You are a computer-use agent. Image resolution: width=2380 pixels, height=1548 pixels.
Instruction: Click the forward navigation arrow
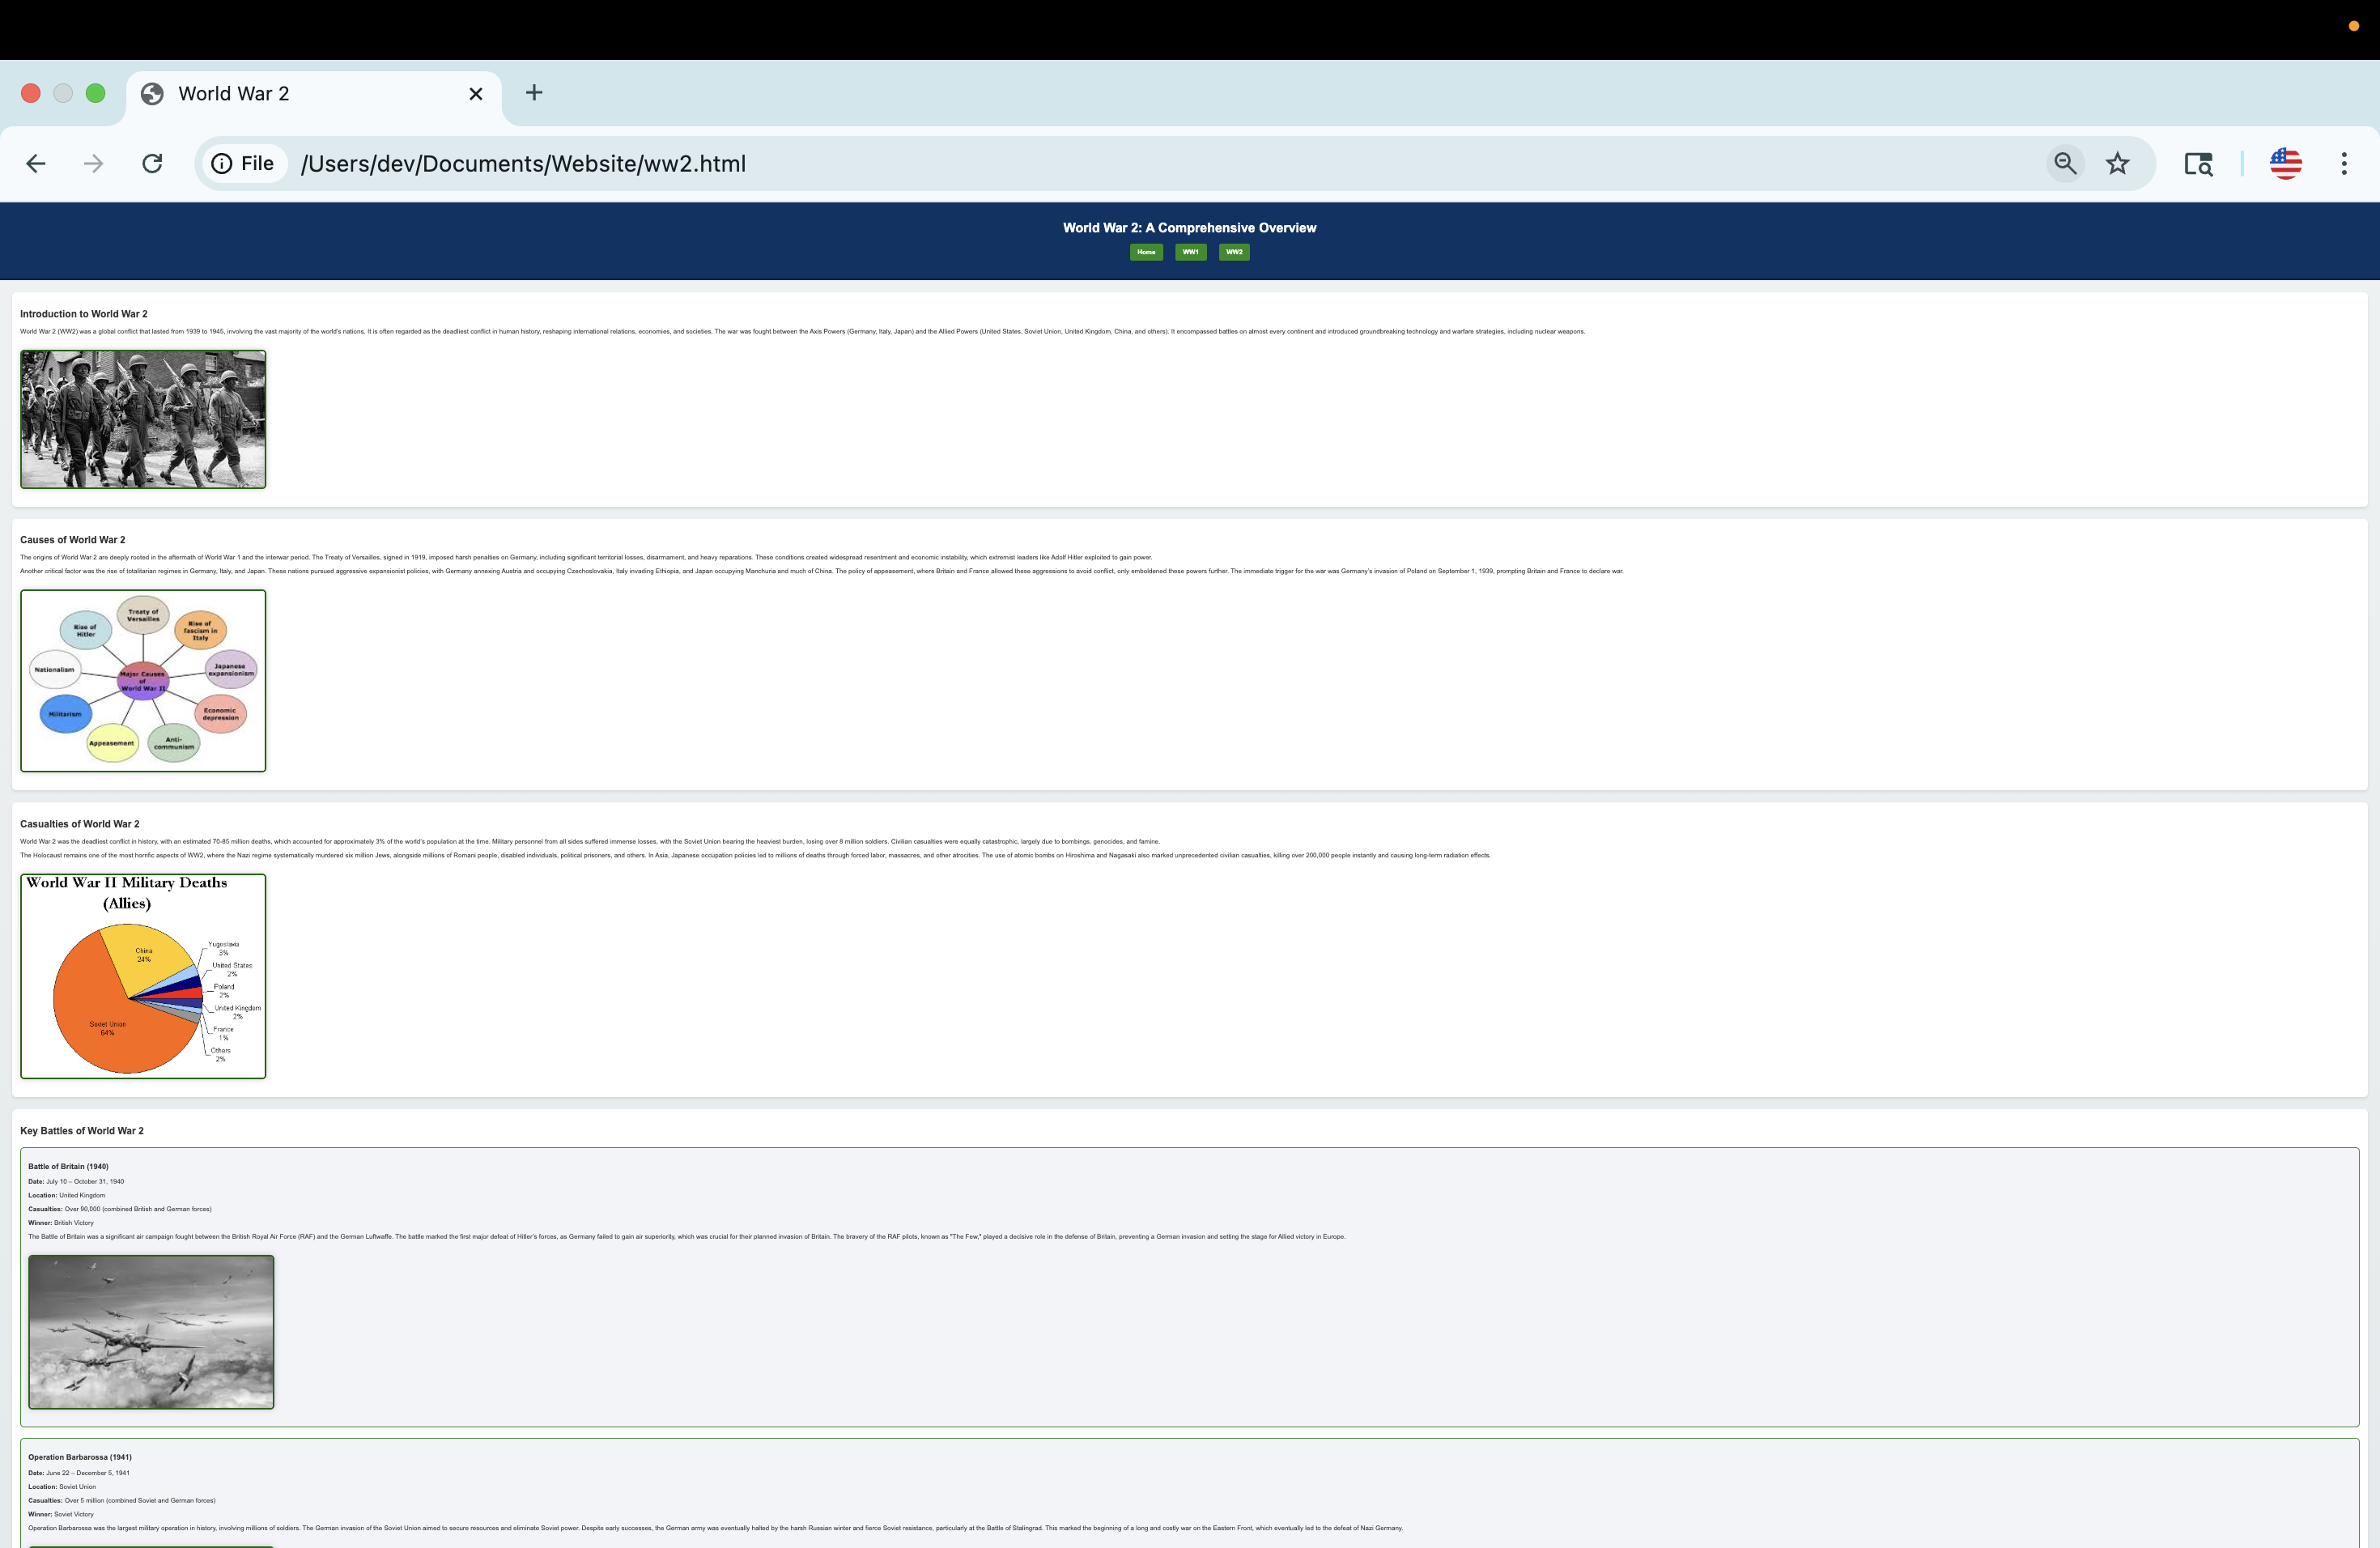pyautogui.click(x=93, y=164)
